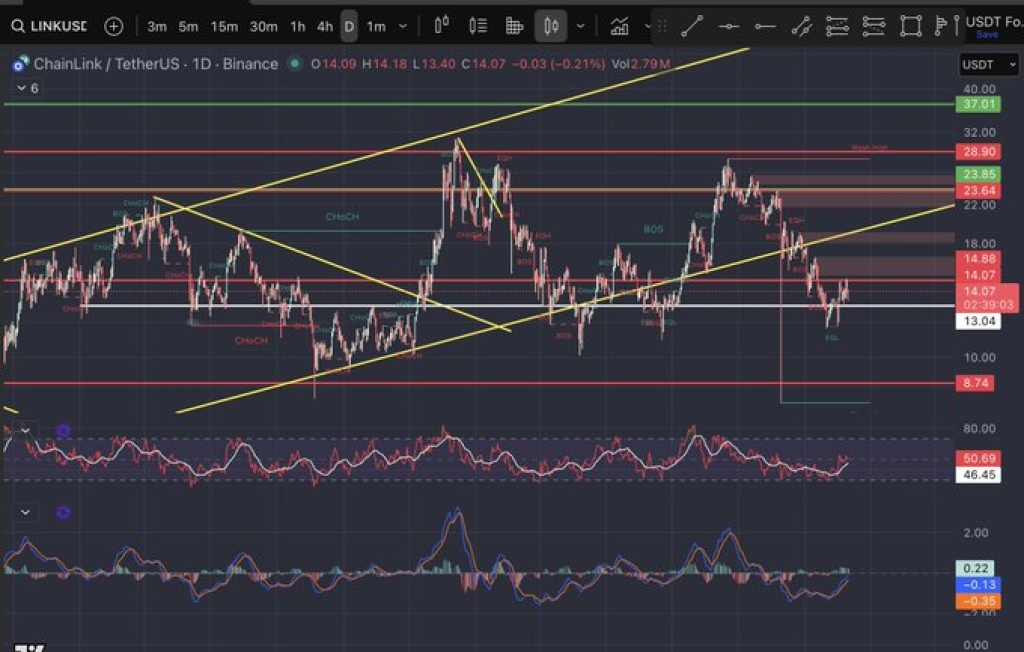
Task: Select the horizontal ray drawing tool
Action: pyautogui.click(x=765, y=26)
